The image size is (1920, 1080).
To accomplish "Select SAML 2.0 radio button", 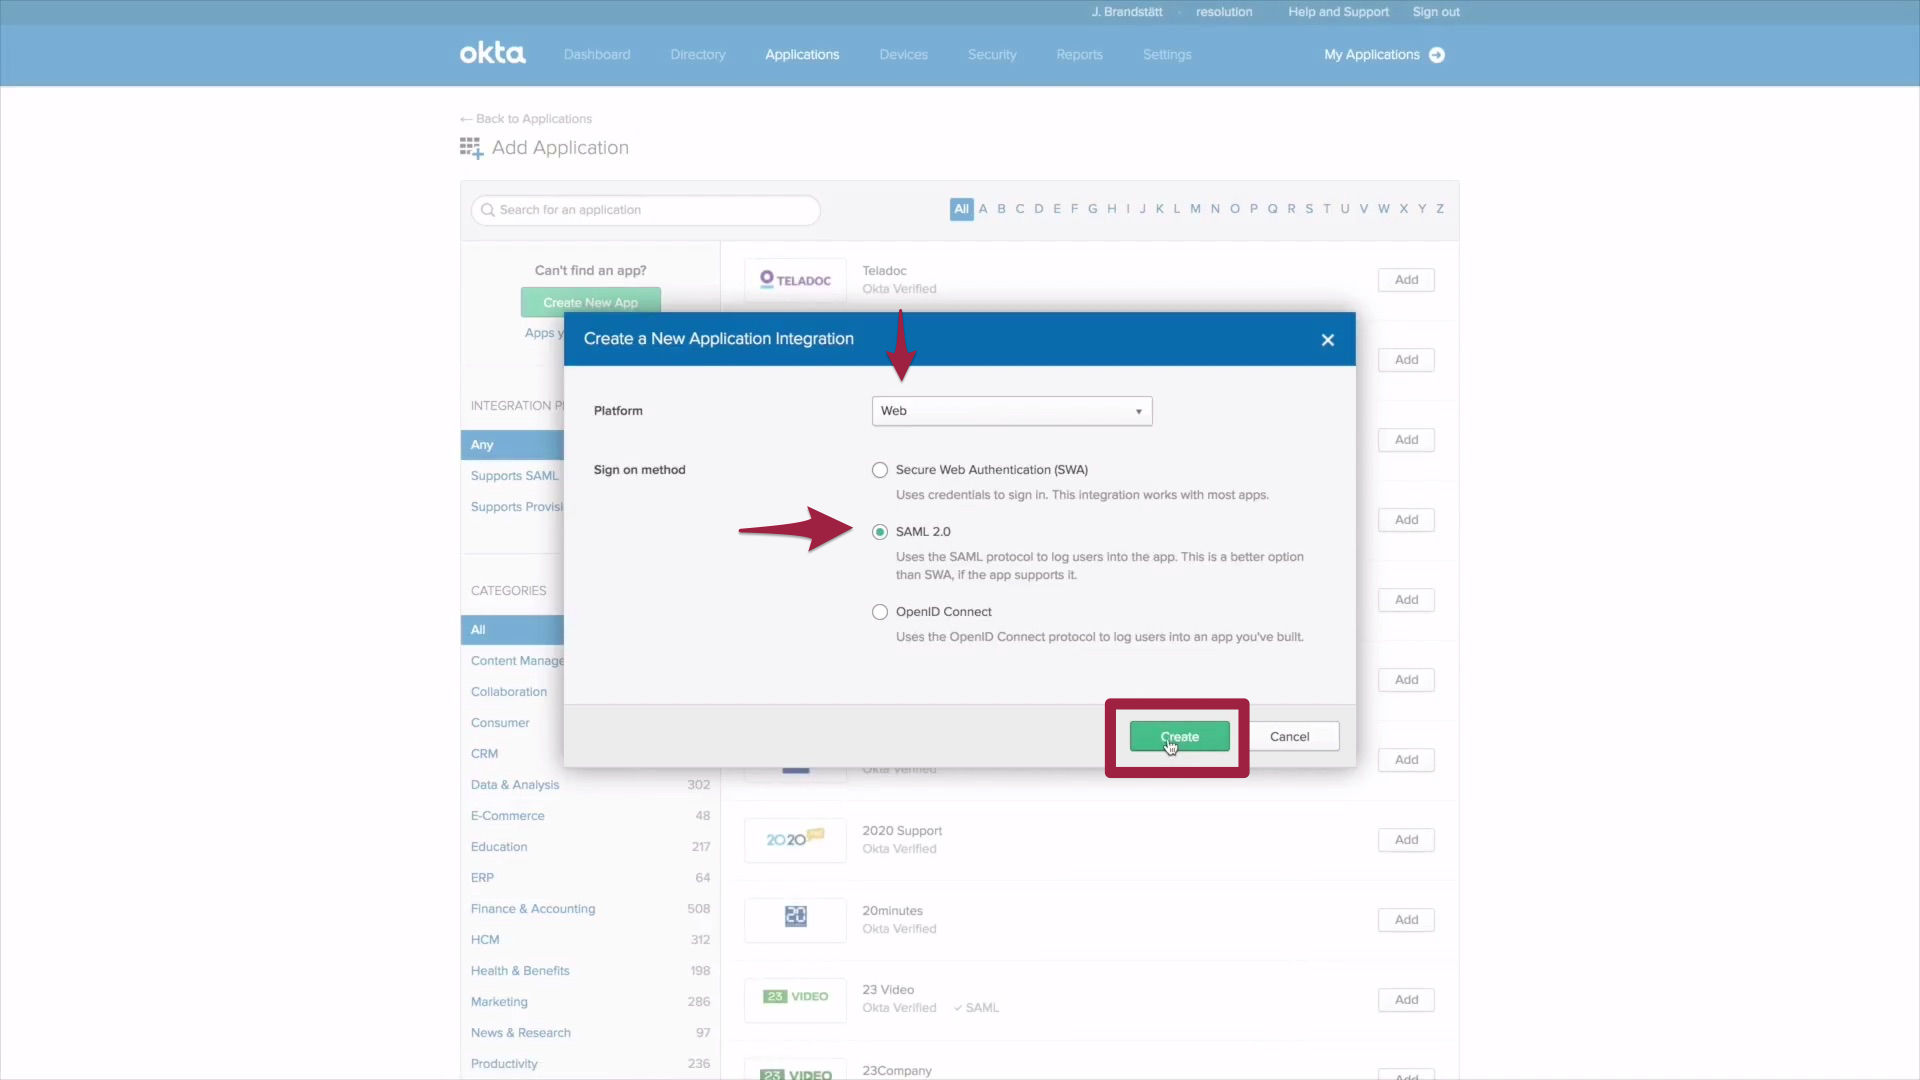I will (x=880, y=532).
